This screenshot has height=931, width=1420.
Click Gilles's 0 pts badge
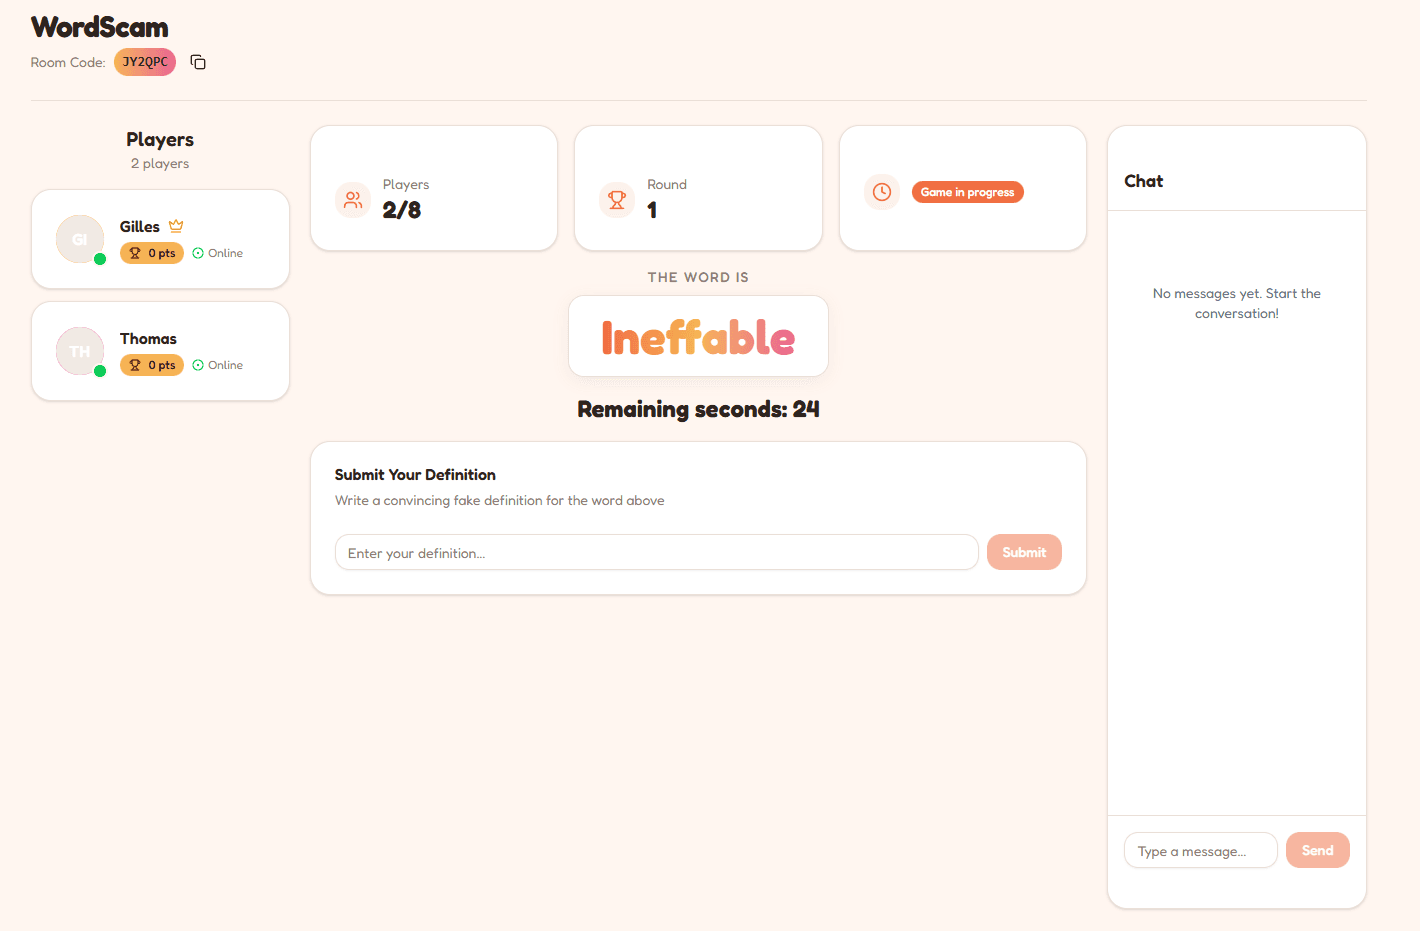point(152,253)
